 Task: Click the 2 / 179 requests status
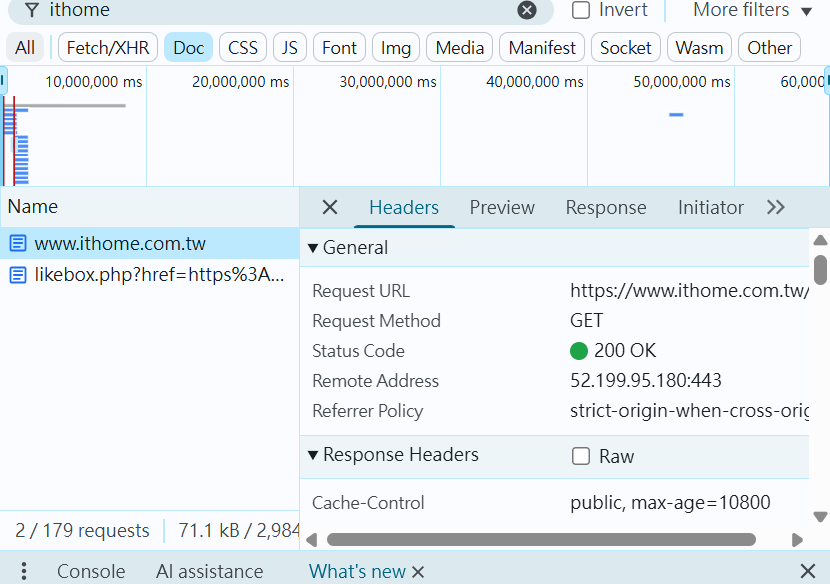point(82,531)
